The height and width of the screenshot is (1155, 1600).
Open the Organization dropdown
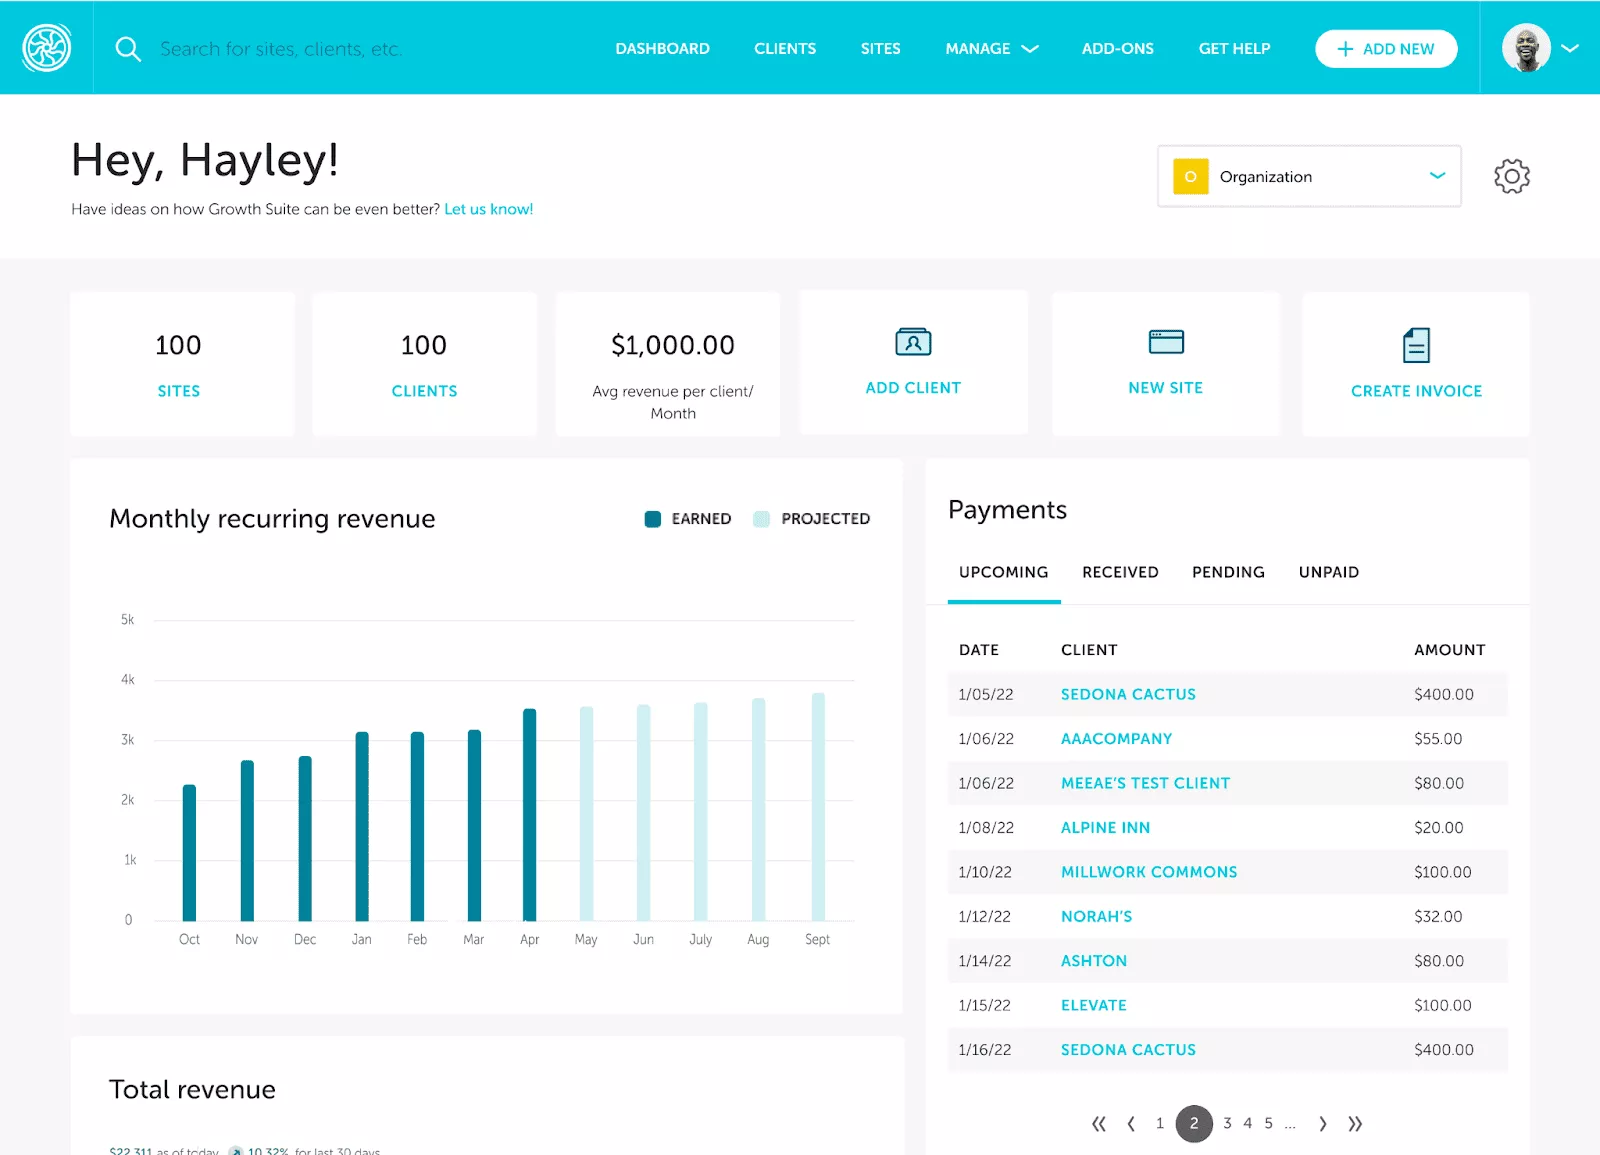1309,176
